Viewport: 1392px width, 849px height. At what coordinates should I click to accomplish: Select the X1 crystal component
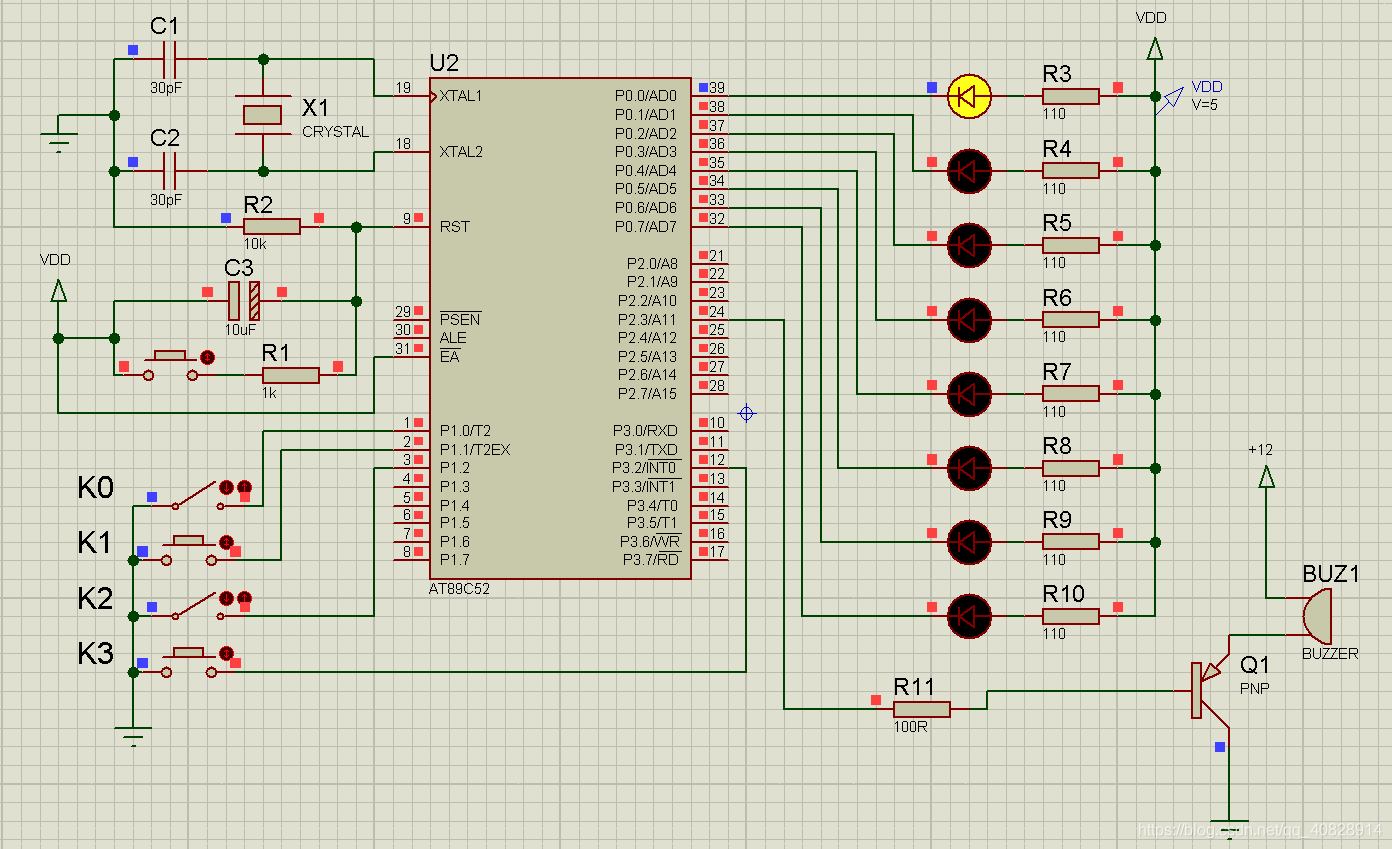[263, 115]
